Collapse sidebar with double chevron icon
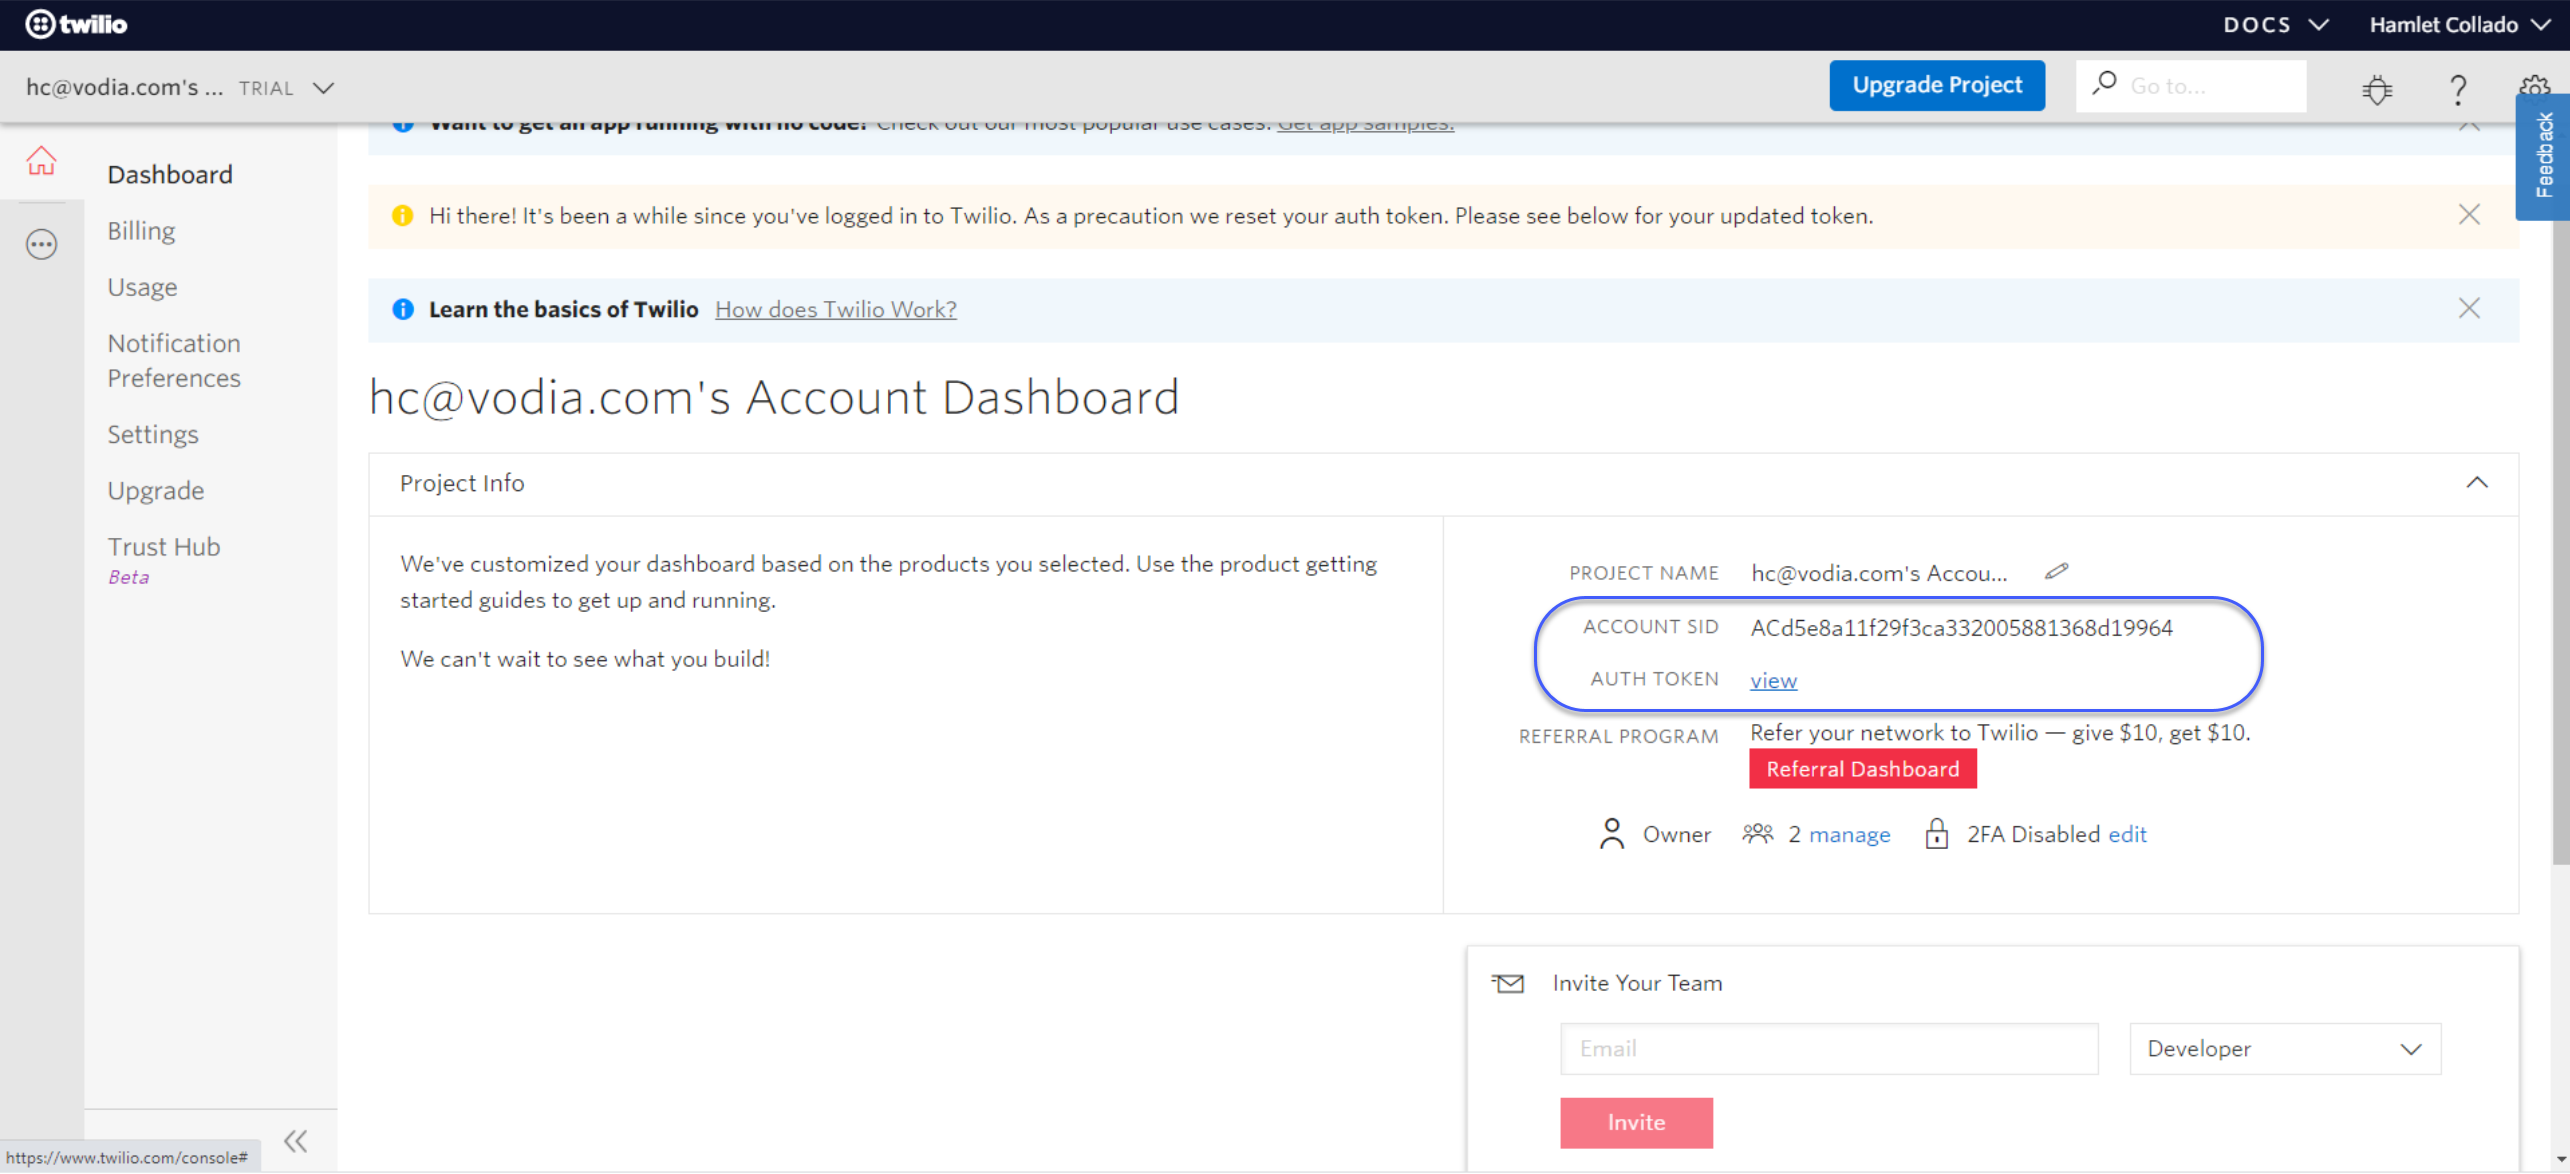2570x1174 pixels. 295,1141
